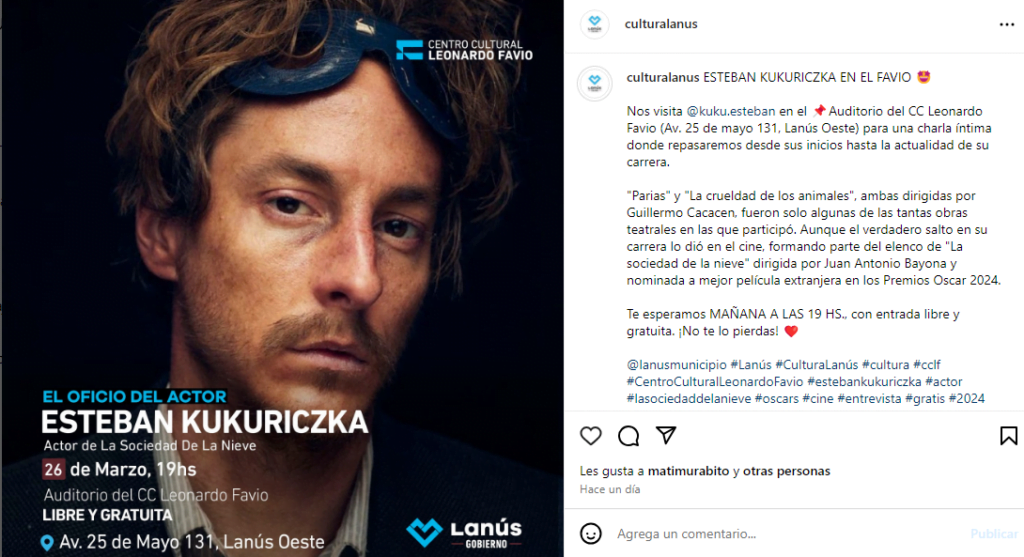
Task: Share the post via paper plane icon
Action: coord(665,435)
